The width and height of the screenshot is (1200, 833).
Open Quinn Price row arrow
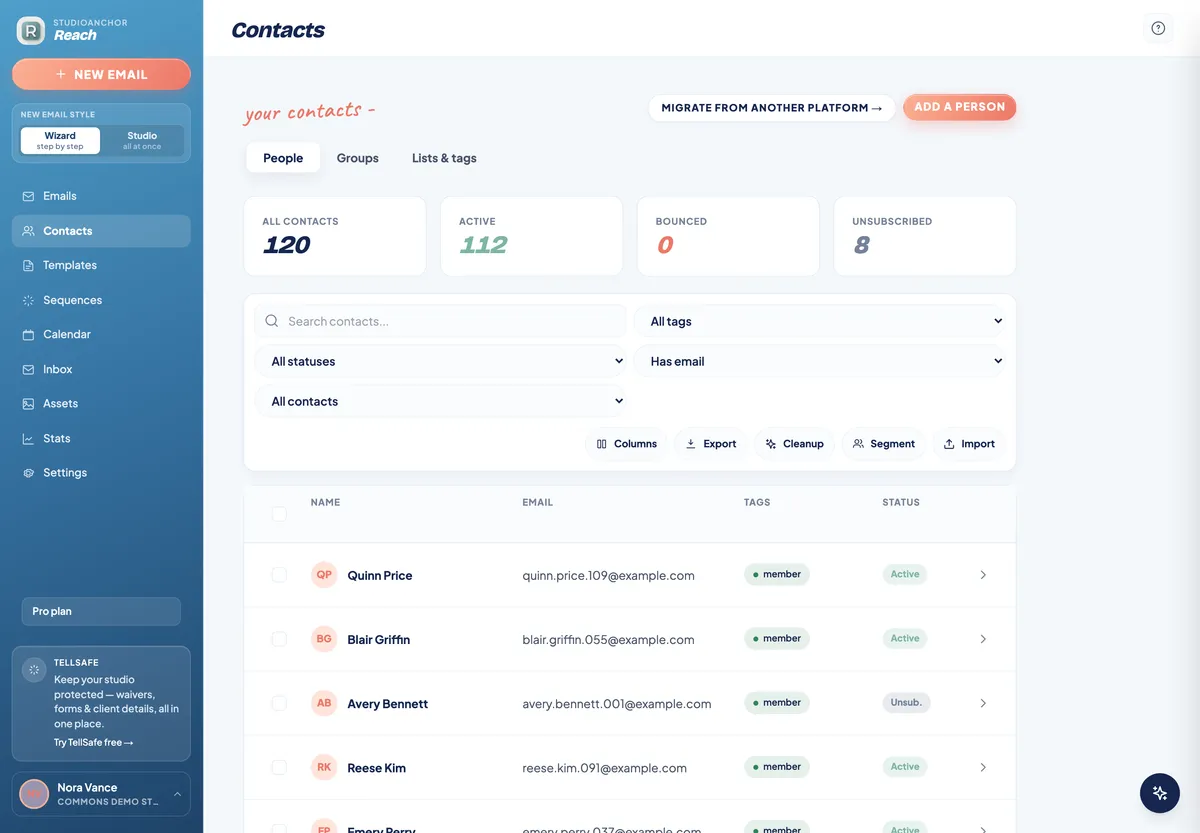(x=983, y=575)
